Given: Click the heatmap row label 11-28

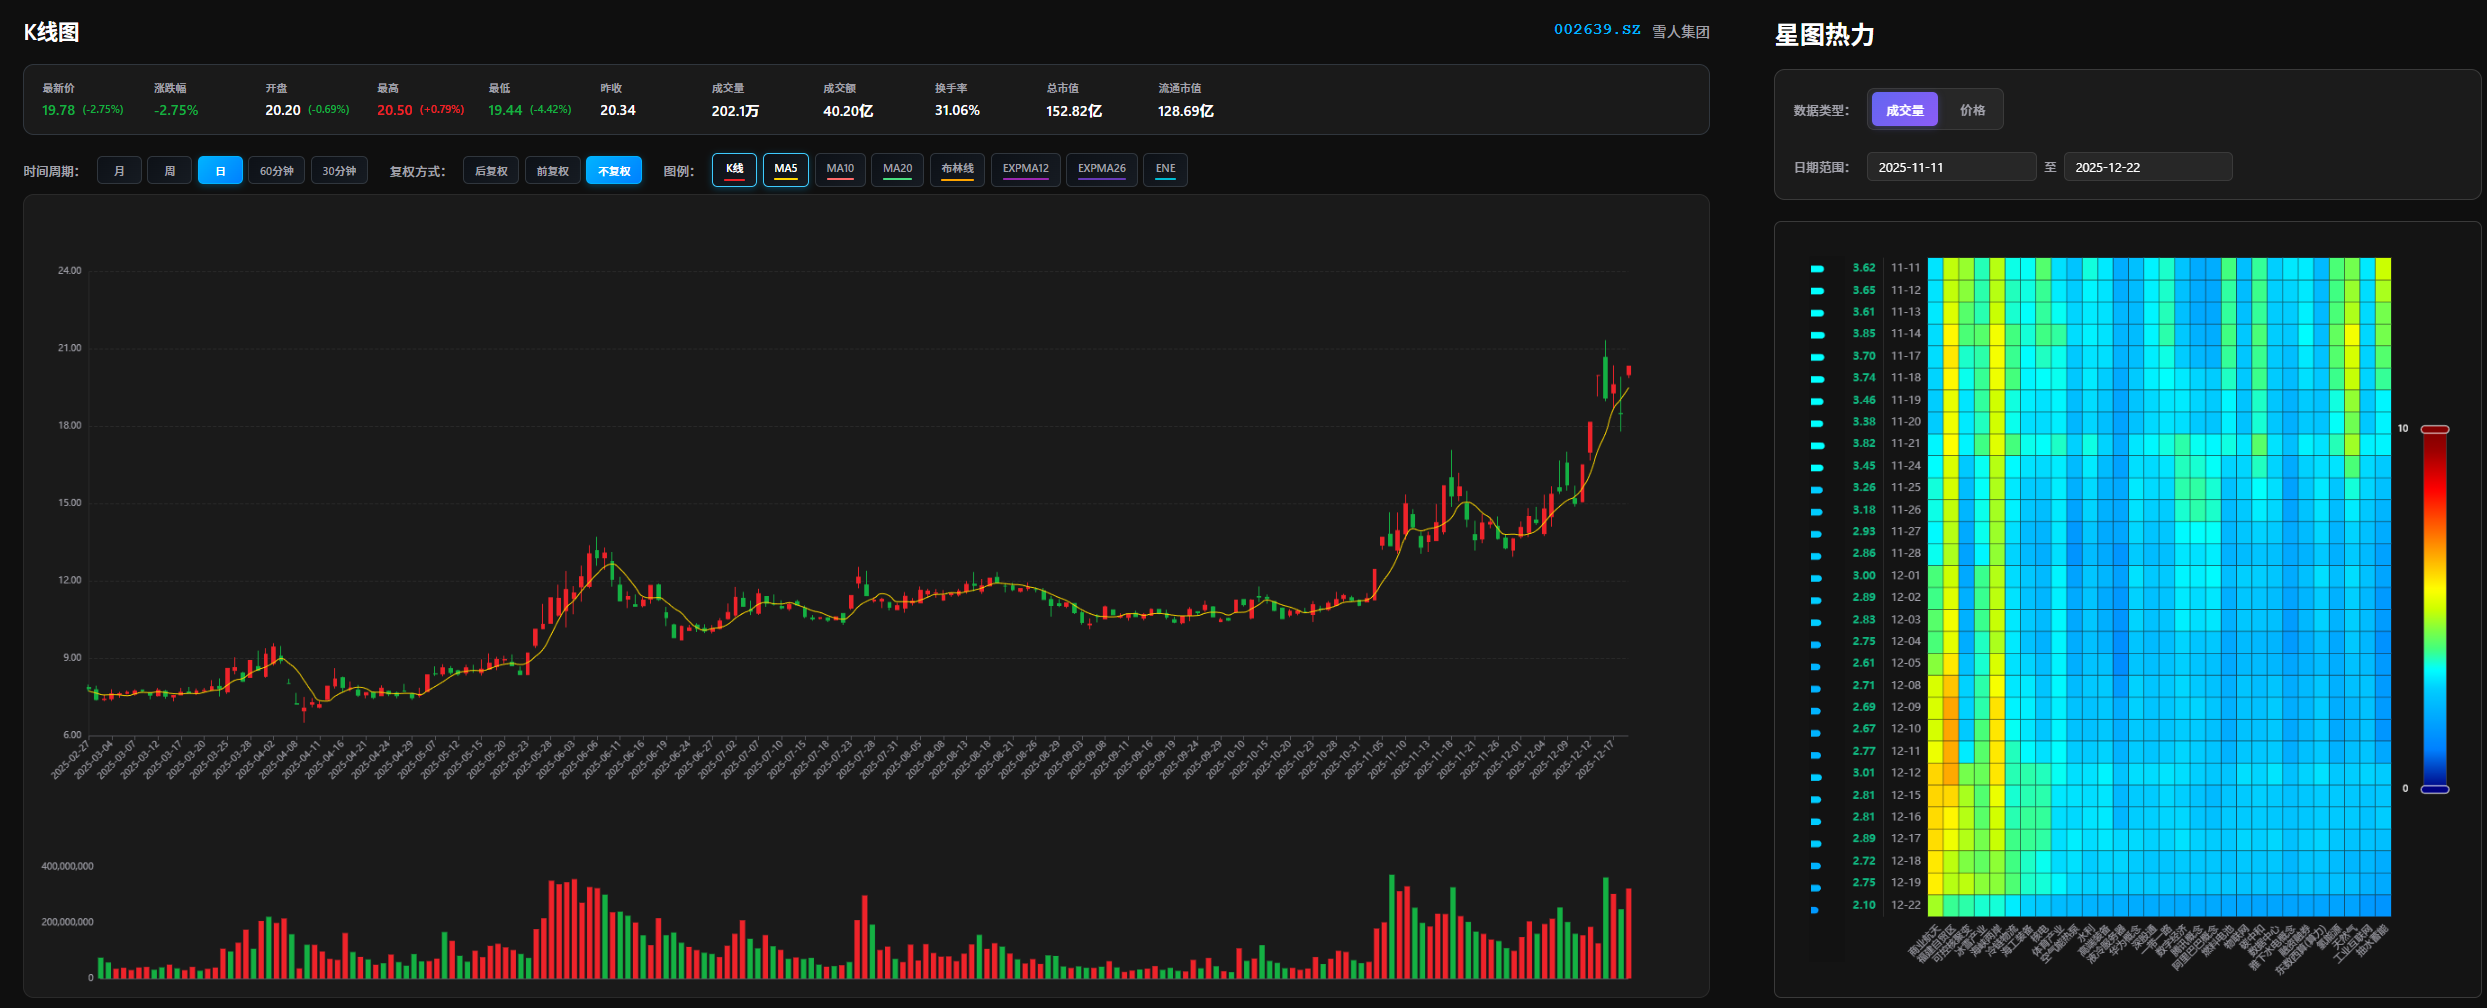Looking at the screenshot, I should tap(1905, 553).
